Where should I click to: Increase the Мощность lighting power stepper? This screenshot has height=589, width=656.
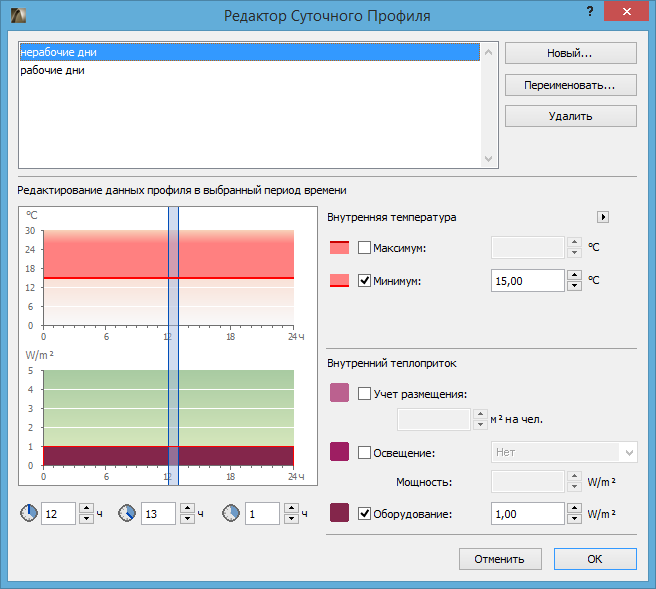click(x=574, y=476)
